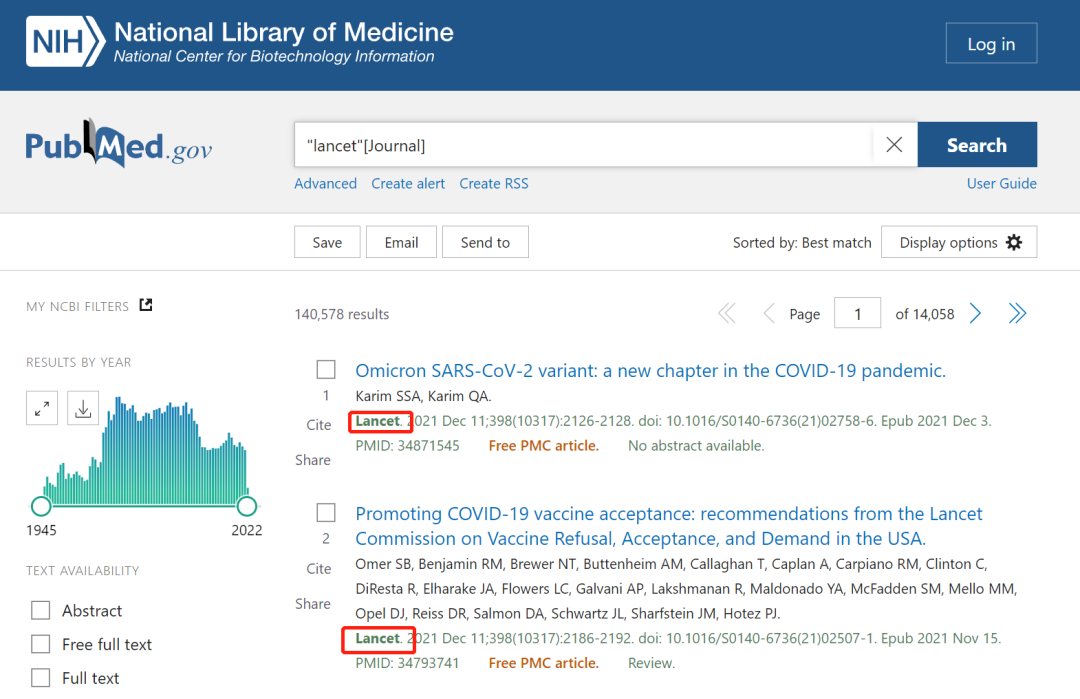The height and width of the screenshot is (699, 1080).
Task: Jump to last page using double-arrow icon
Action: pos(1017,313)
